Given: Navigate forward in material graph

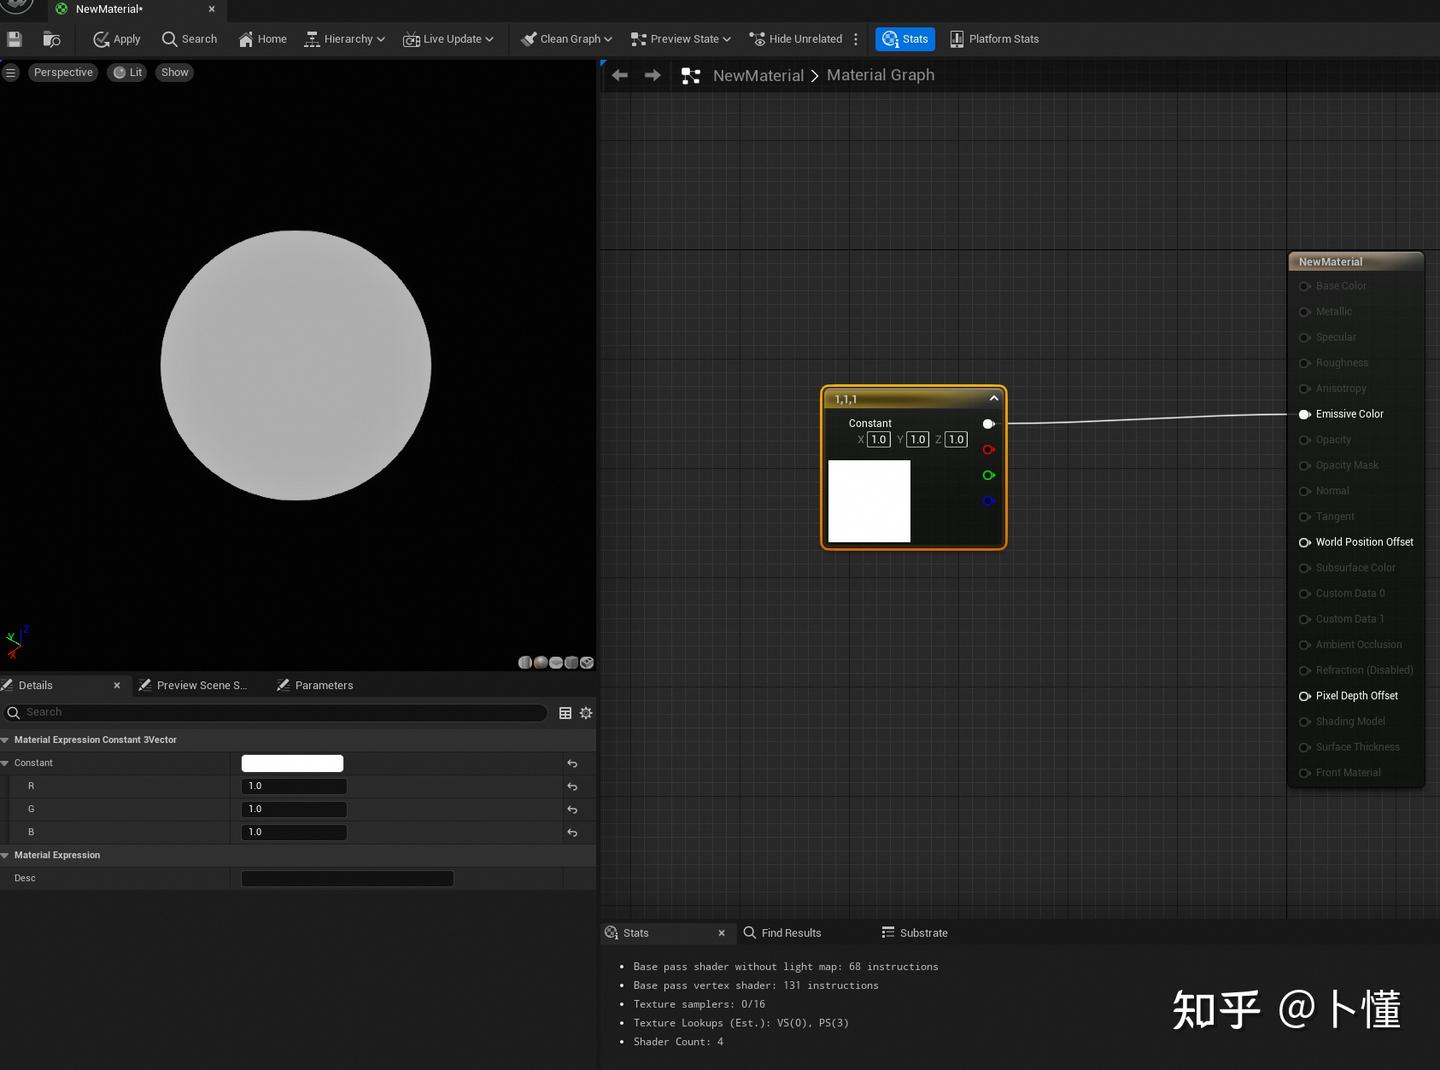Looking at the screenshot, I should tap(652, 75).
